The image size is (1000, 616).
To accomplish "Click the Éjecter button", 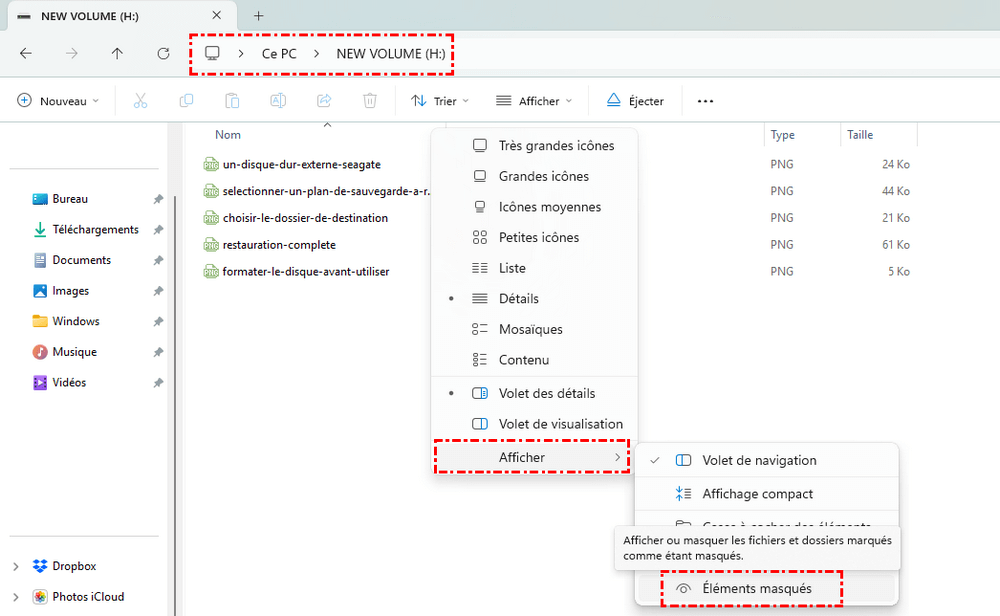I will pyautogui.click(x=635, y=101).
